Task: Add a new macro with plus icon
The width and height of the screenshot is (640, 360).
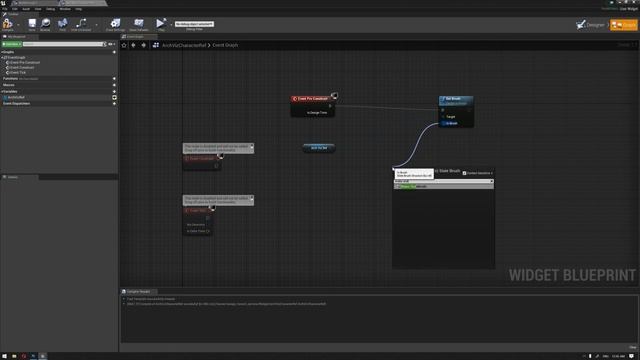Action: click(114, 85)
